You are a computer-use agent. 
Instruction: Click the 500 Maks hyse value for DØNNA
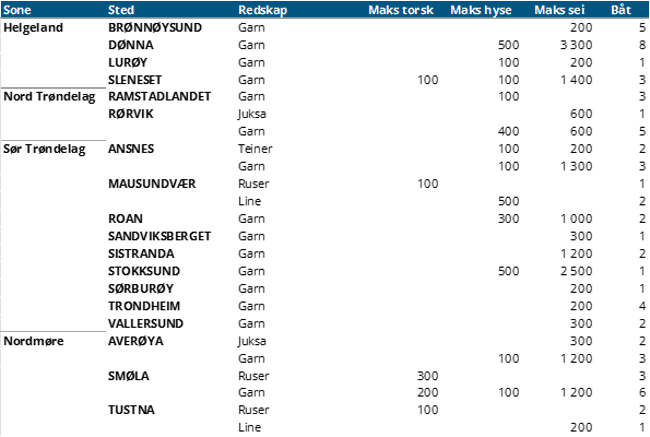509,45
